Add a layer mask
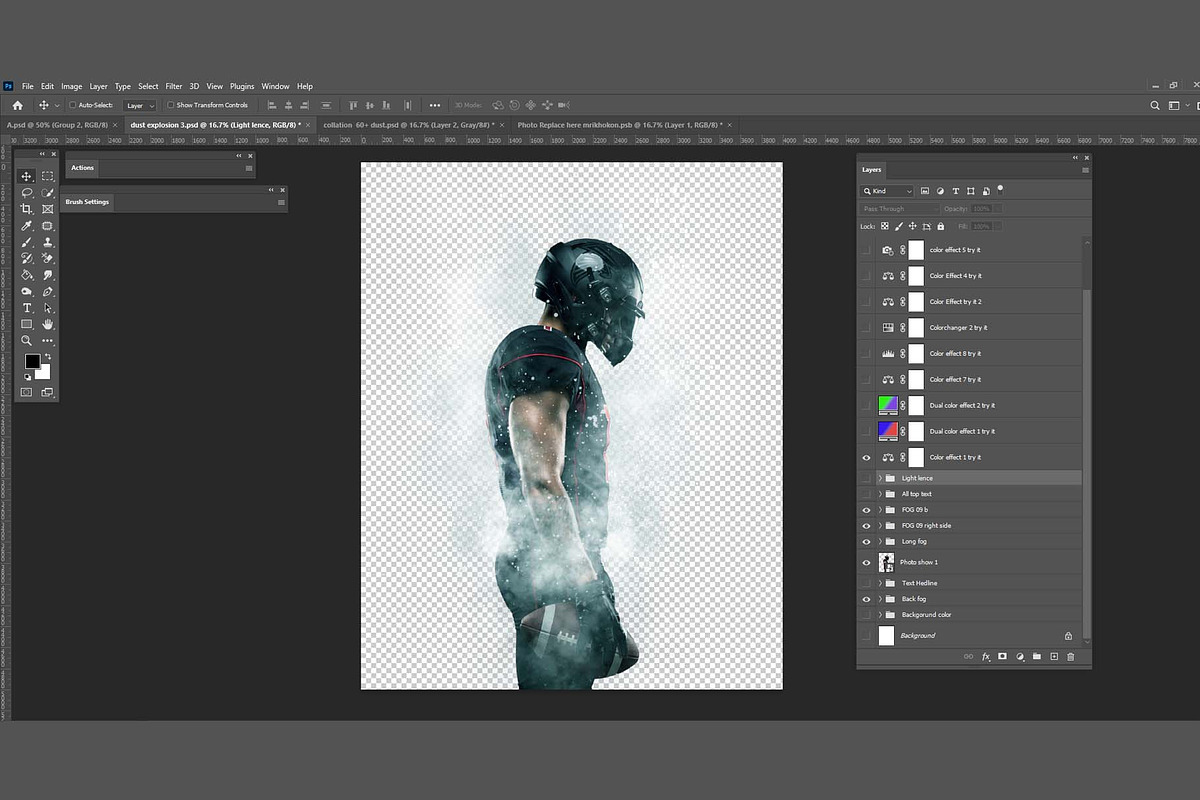This screenshot has width=1200, height=800. [1002, 657]
